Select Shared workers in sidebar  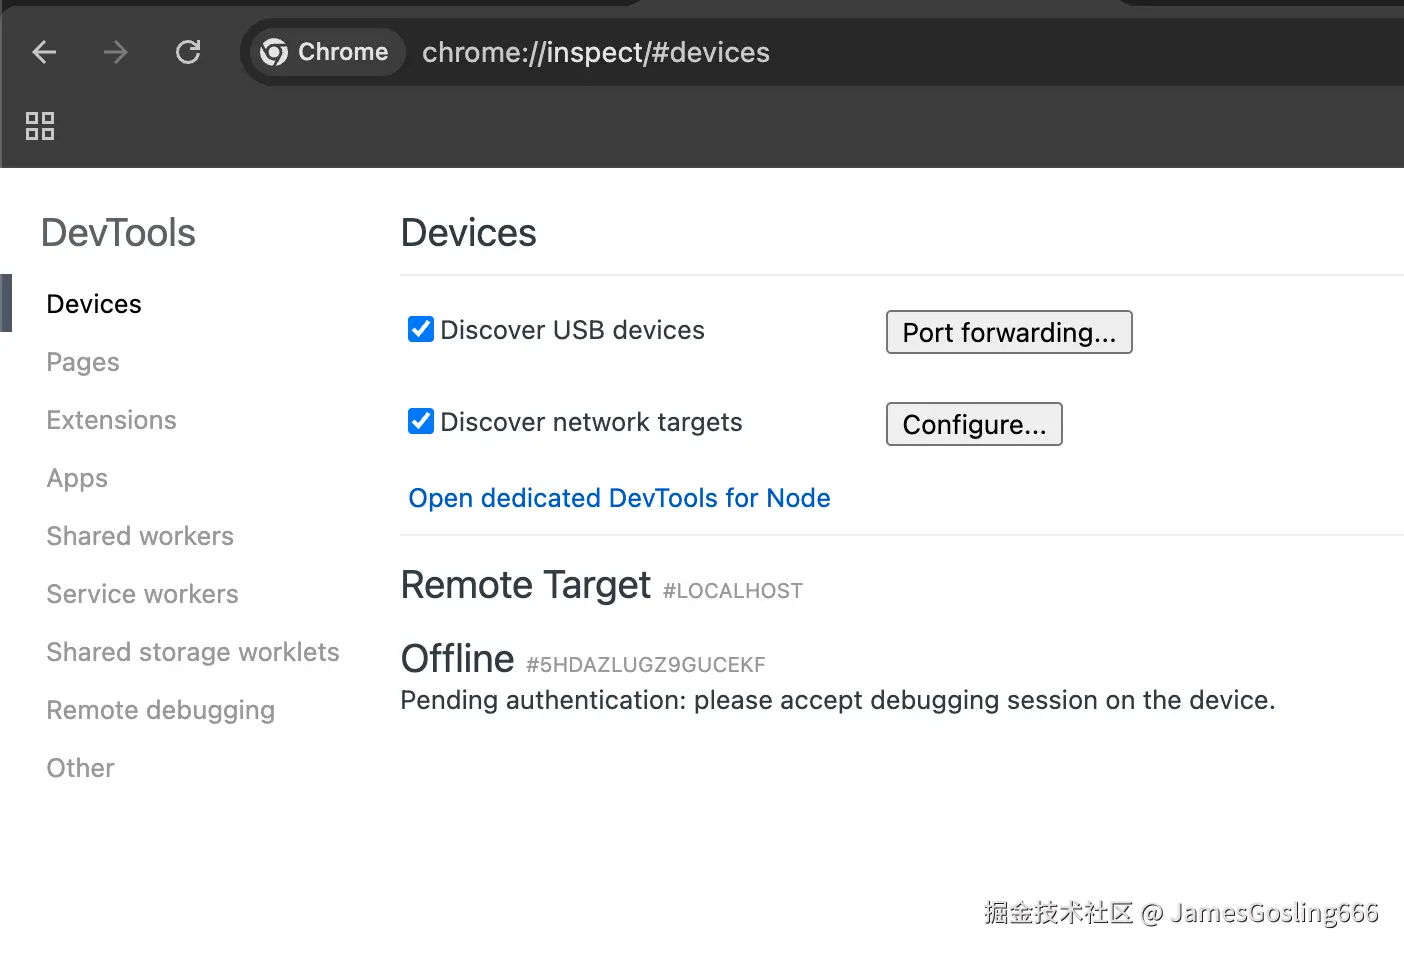tap(140, 536)
